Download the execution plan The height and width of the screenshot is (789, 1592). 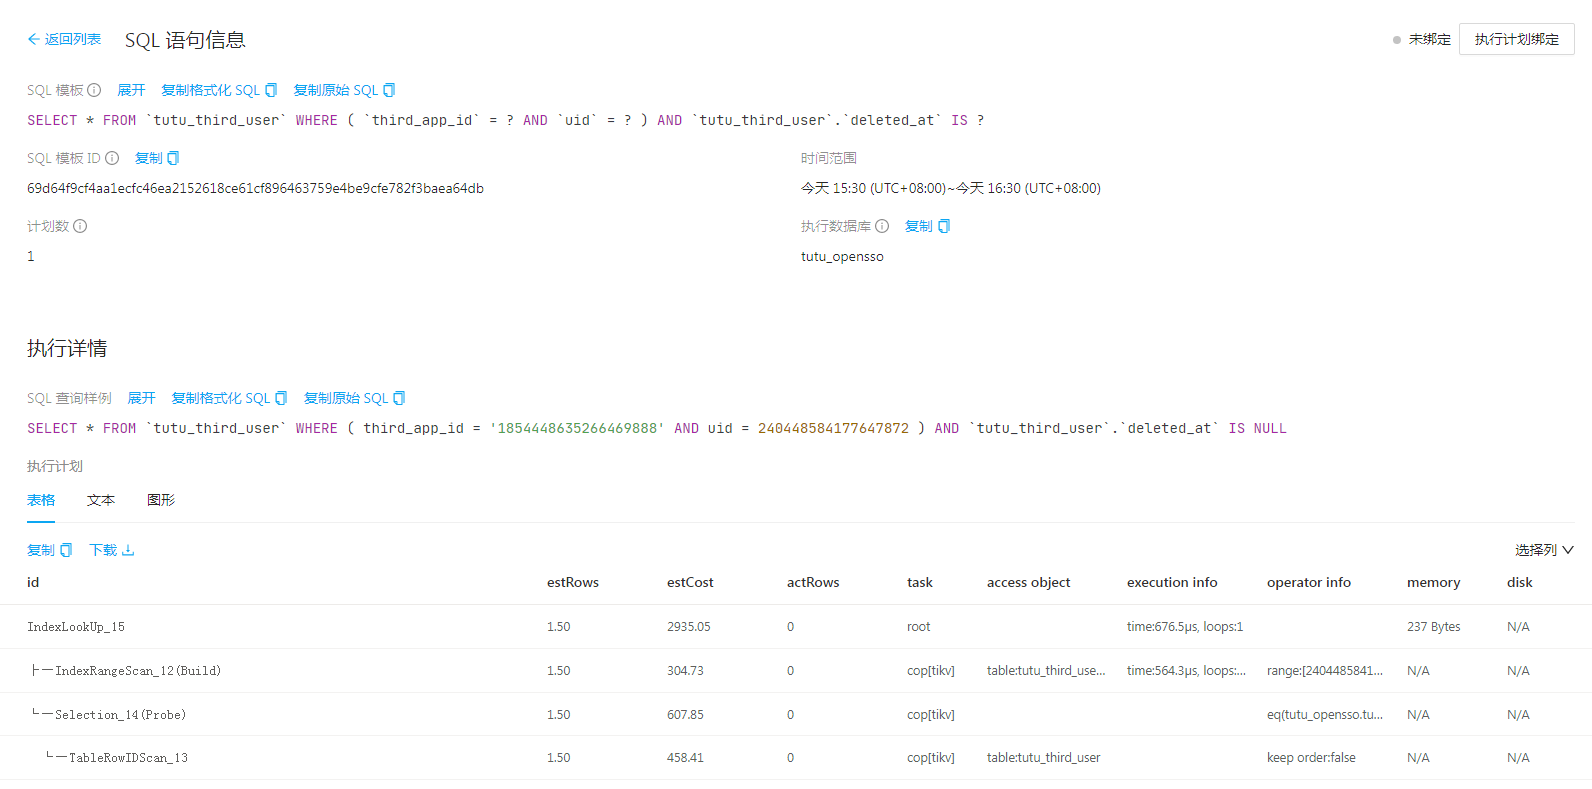click(111, 550)
